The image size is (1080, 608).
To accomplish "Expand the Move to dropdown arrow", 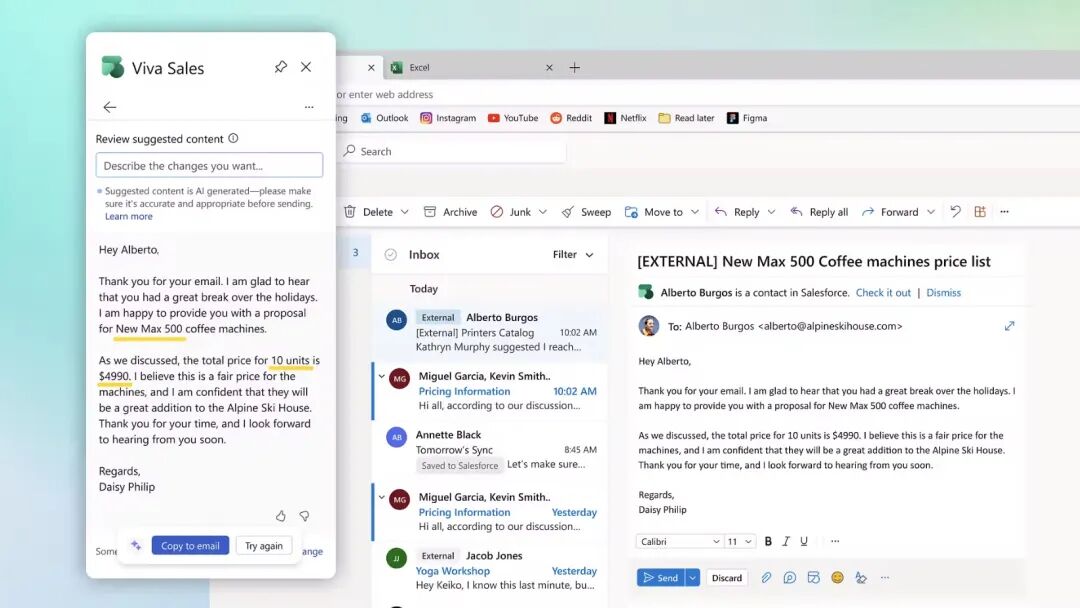I will click(x=694, y=212).
